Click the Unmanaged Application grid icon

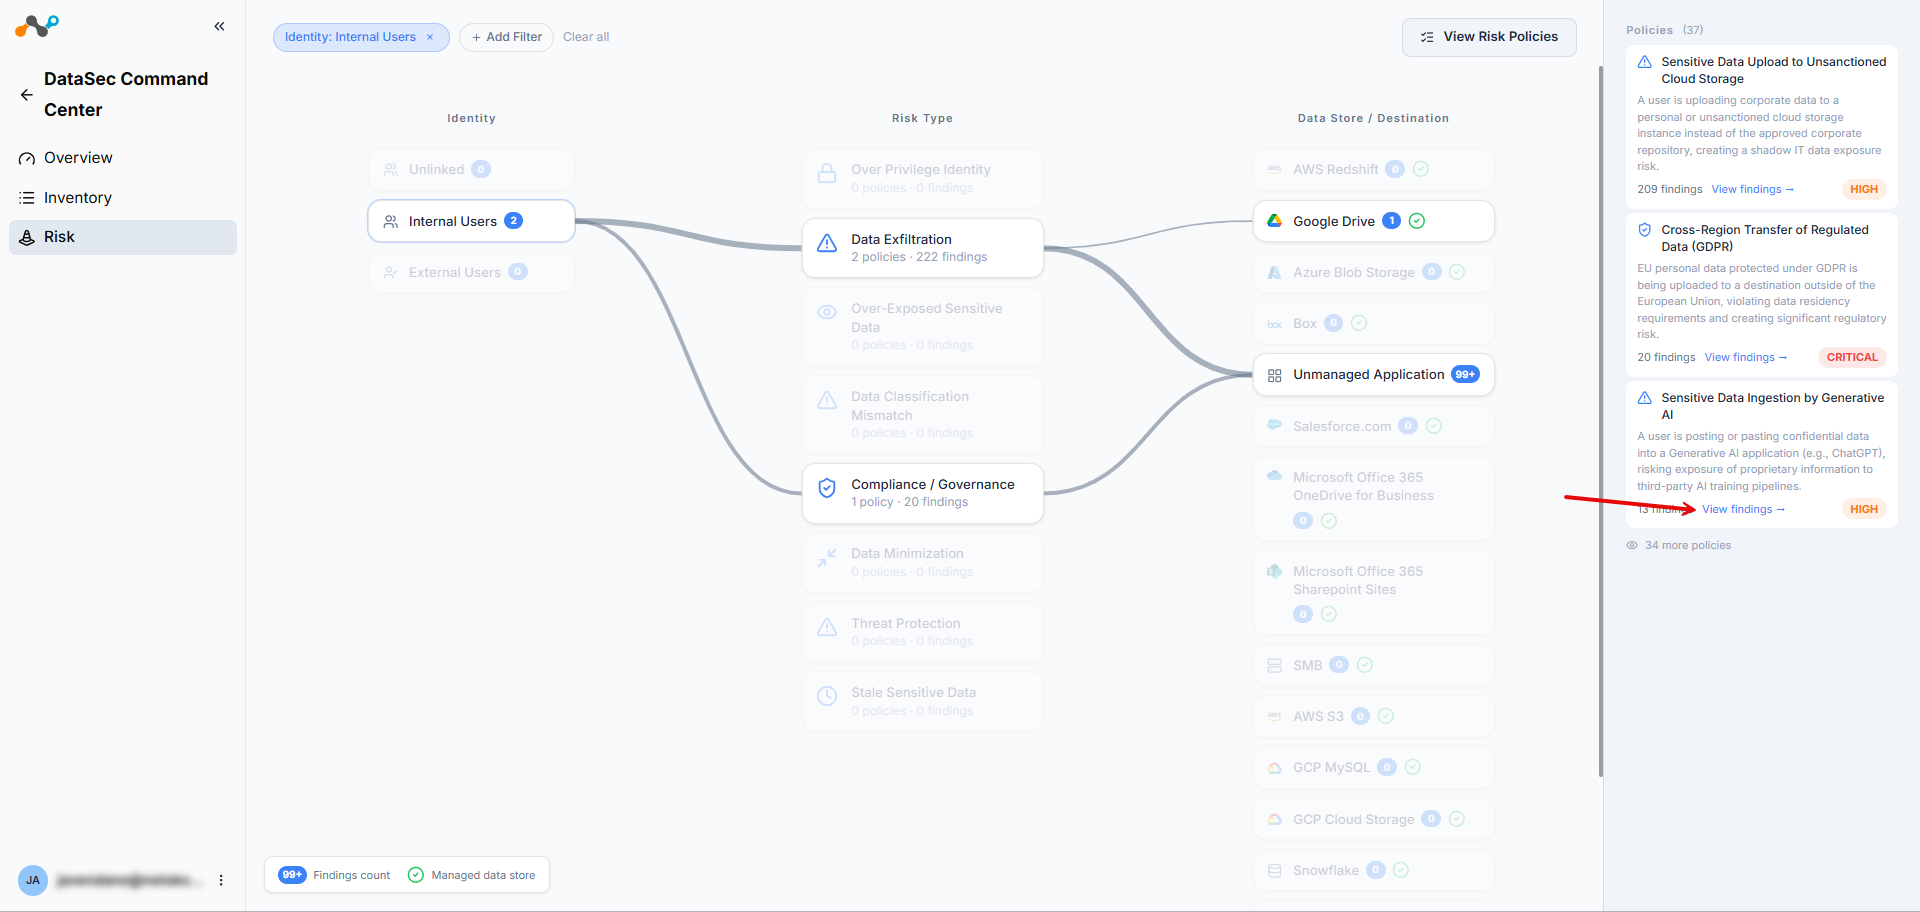point(1274,375)
